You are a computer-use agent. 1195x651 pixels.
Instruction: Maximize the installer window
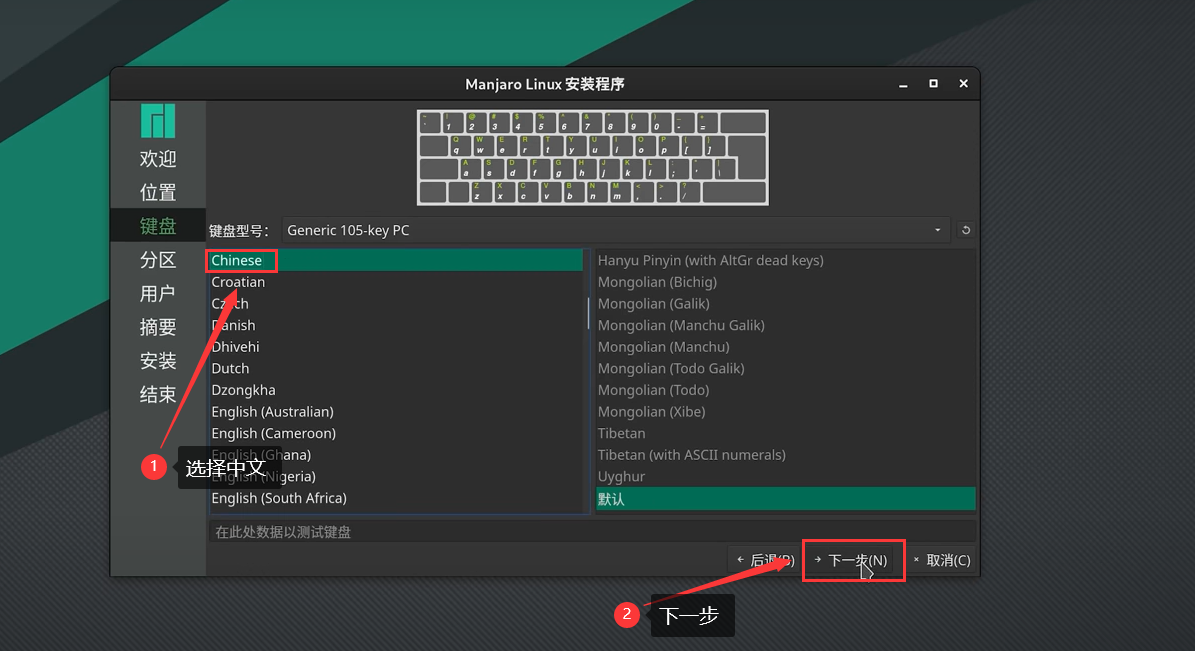click(933, 84)
